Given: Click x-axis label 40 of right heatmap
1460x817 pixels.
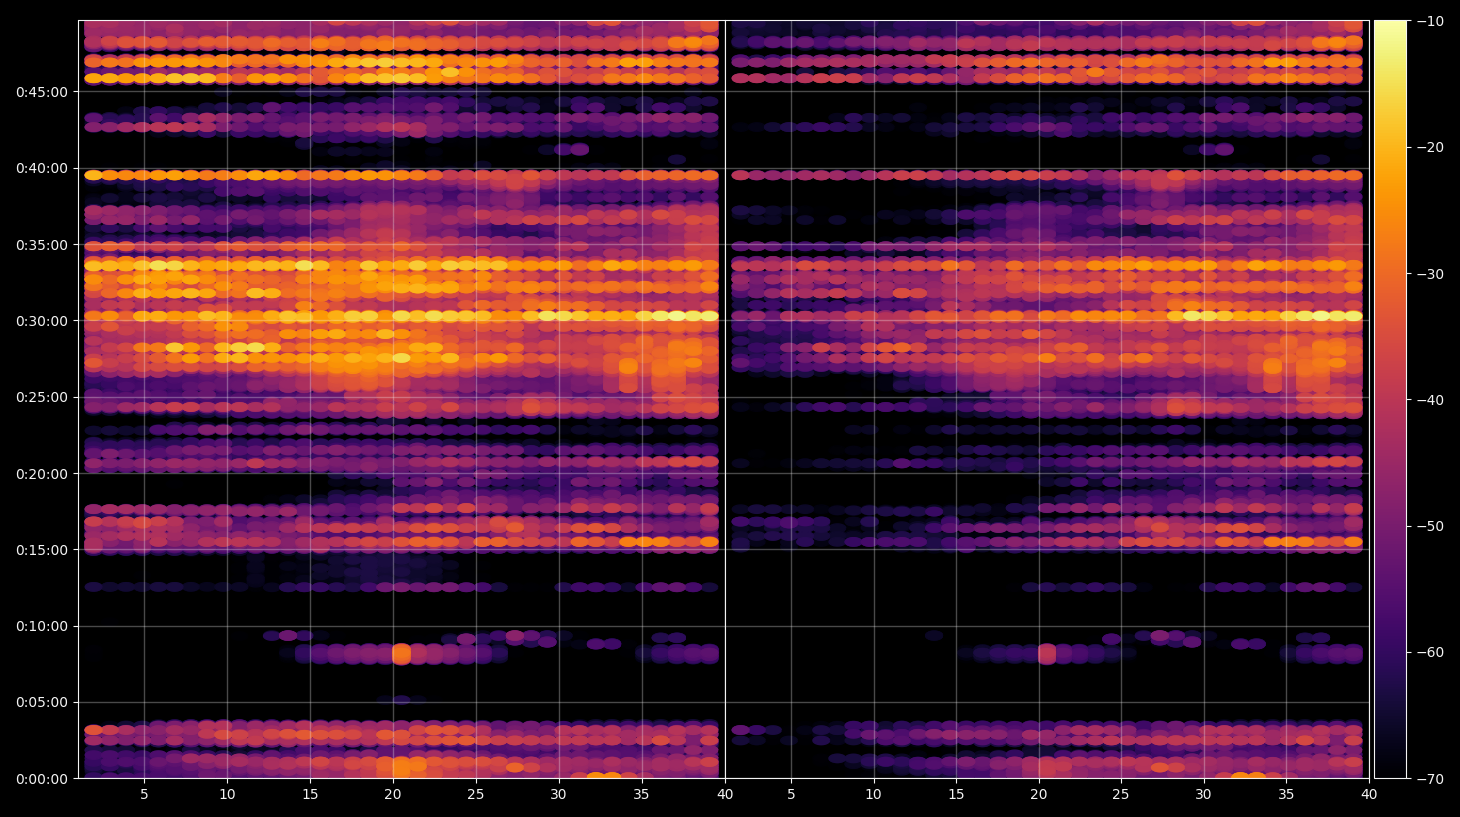Looking at the screenshot, I should click(x=1369, y=795).
